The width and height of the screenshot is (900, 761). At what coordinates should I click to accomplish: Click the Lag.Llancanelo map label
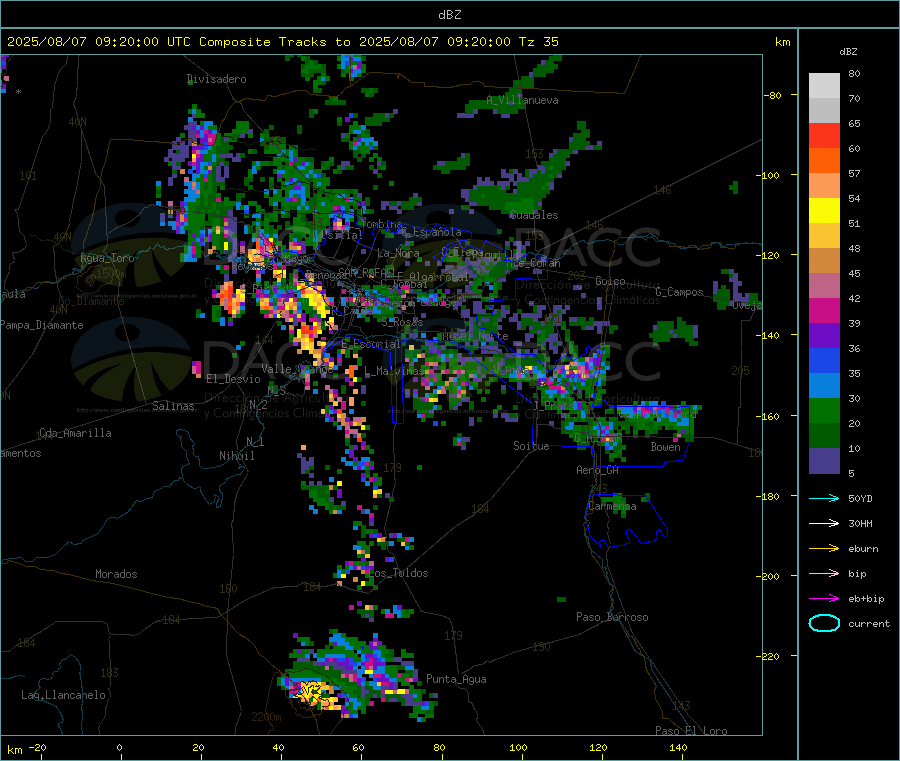tap(63, 695)
